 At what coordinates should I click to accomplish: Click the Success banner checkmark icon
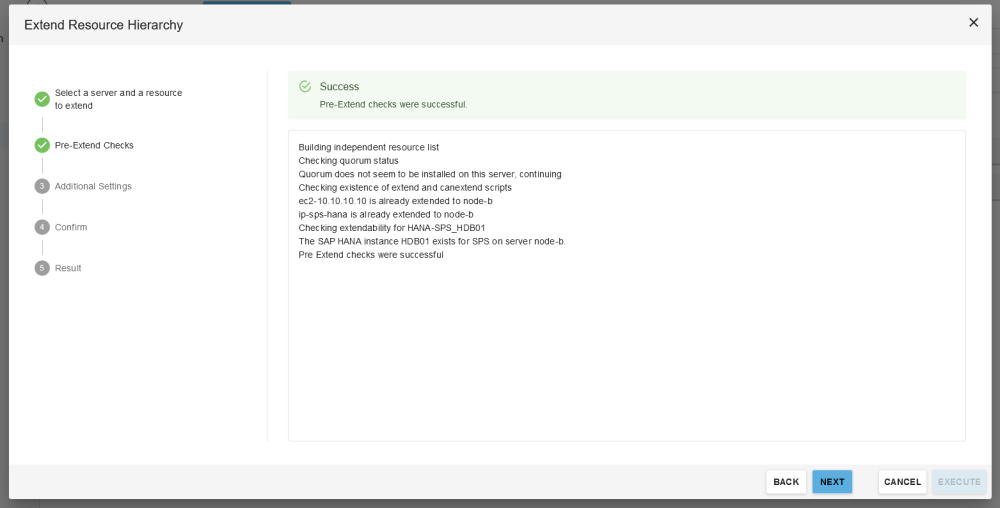(305, 87)
